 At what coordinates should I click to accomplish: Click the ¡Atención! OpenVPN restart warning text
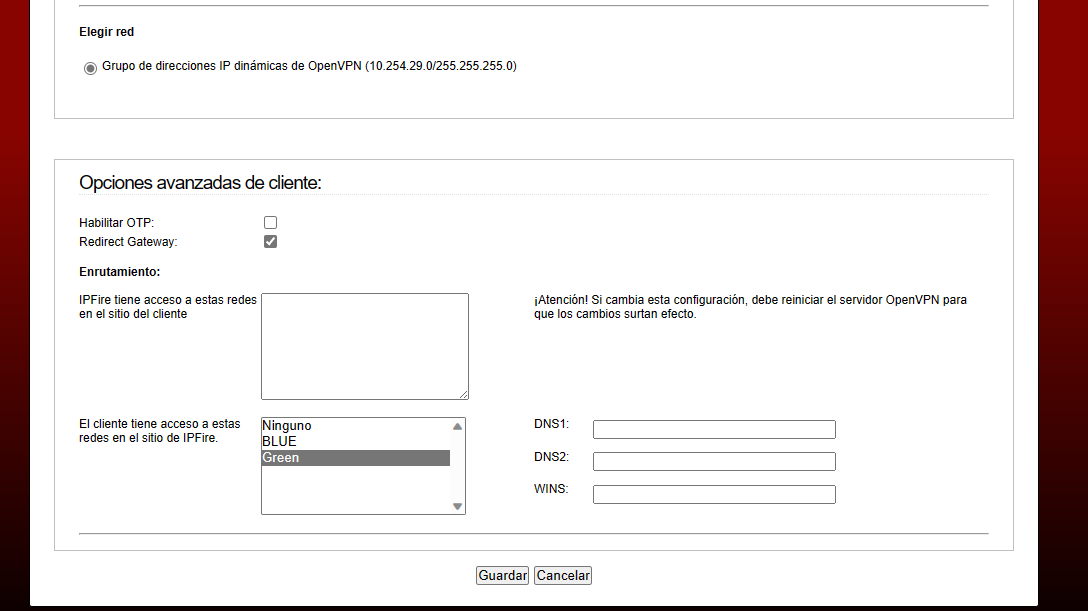tap(750, 307)
